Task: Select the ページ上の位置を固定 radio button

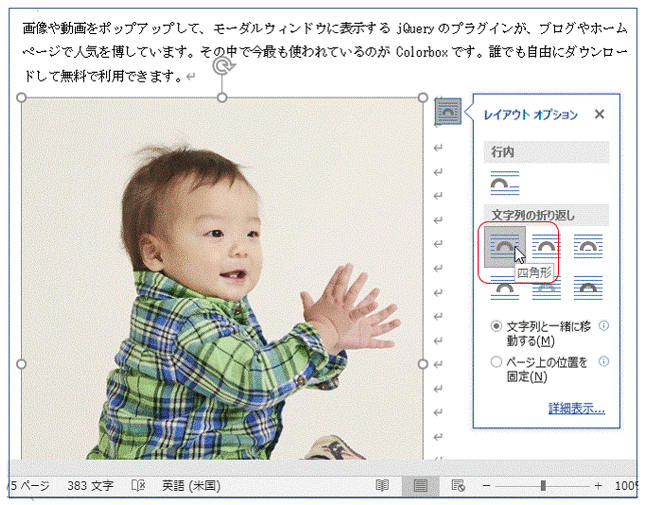Action: click(496, 362)
